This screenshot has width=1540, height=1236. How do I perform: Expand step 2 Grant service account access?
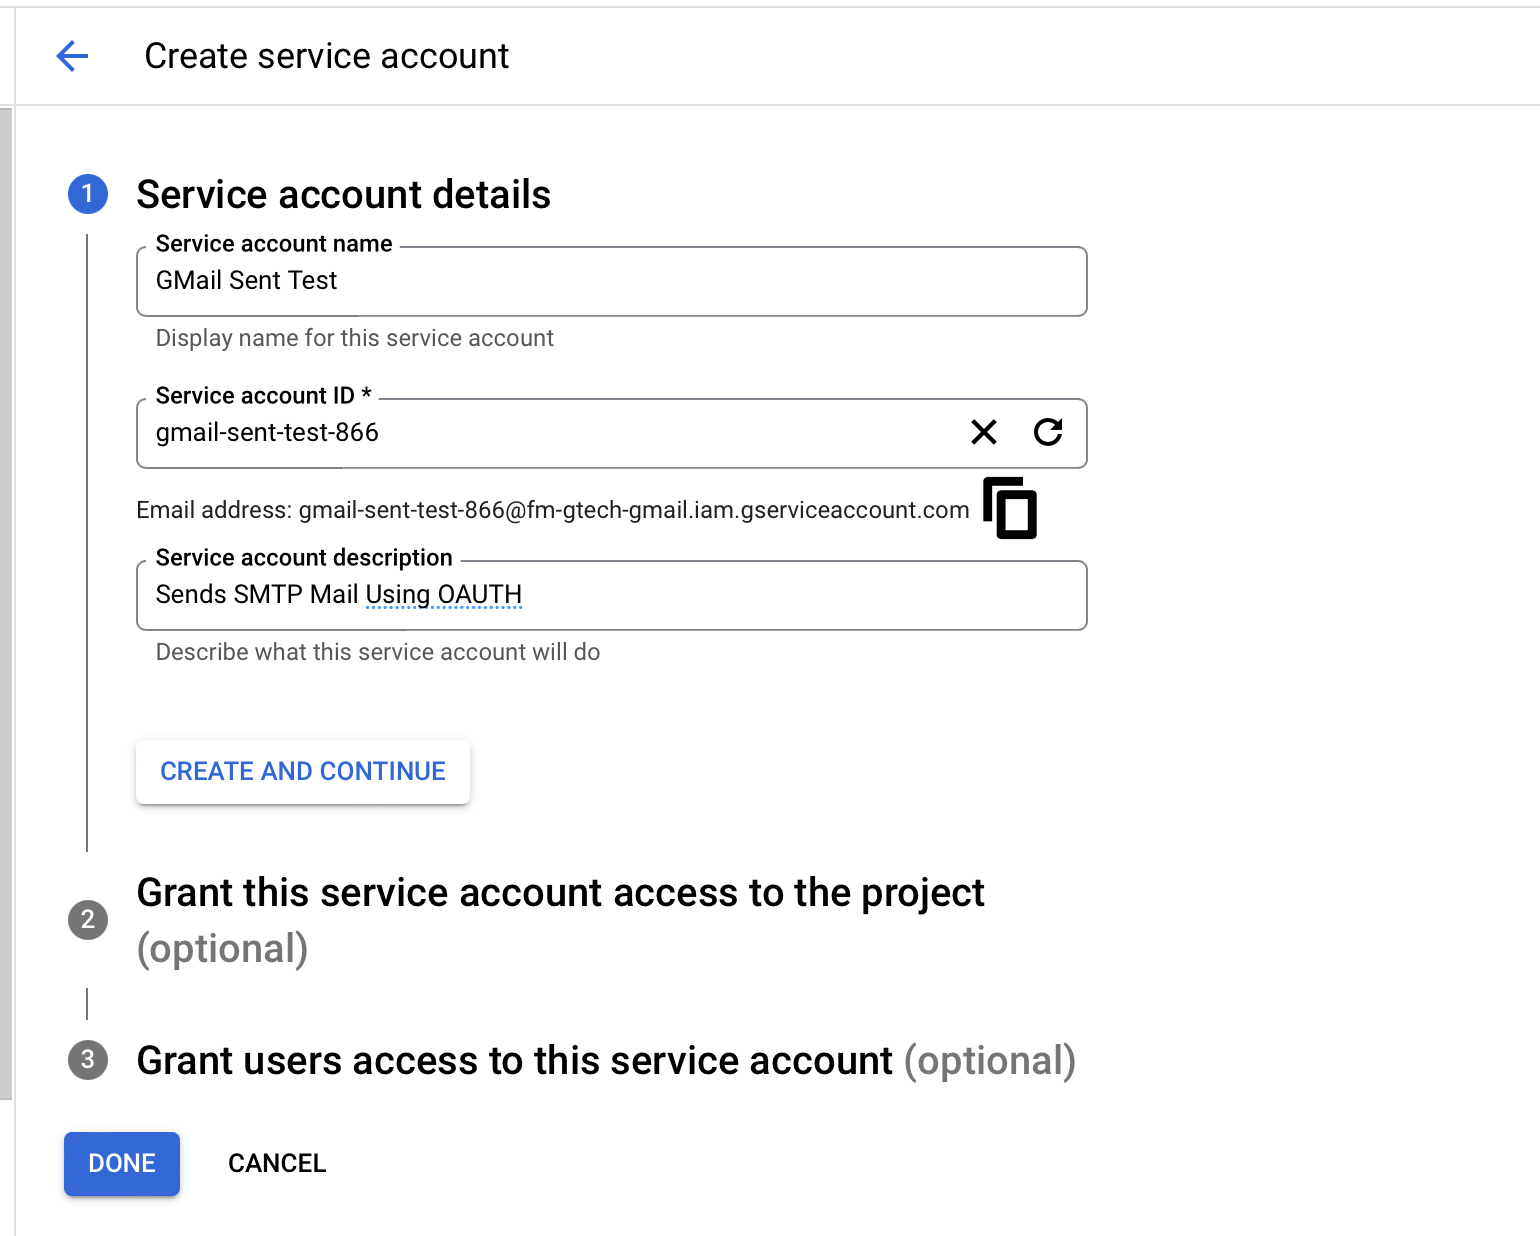(x=560, y=920)
